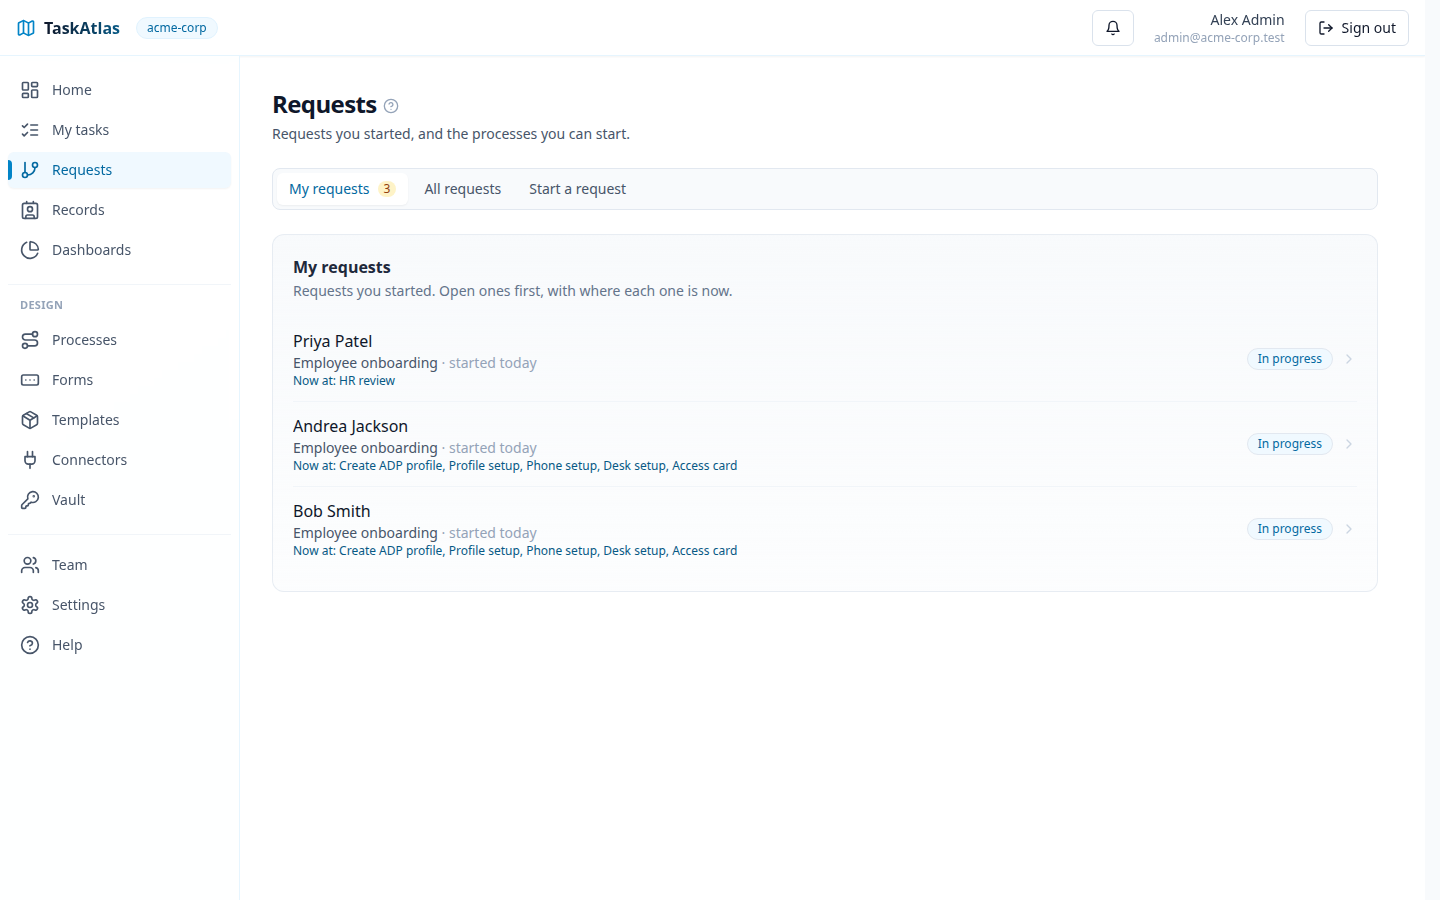Open Connectors in the sidebar

[119, 460]
